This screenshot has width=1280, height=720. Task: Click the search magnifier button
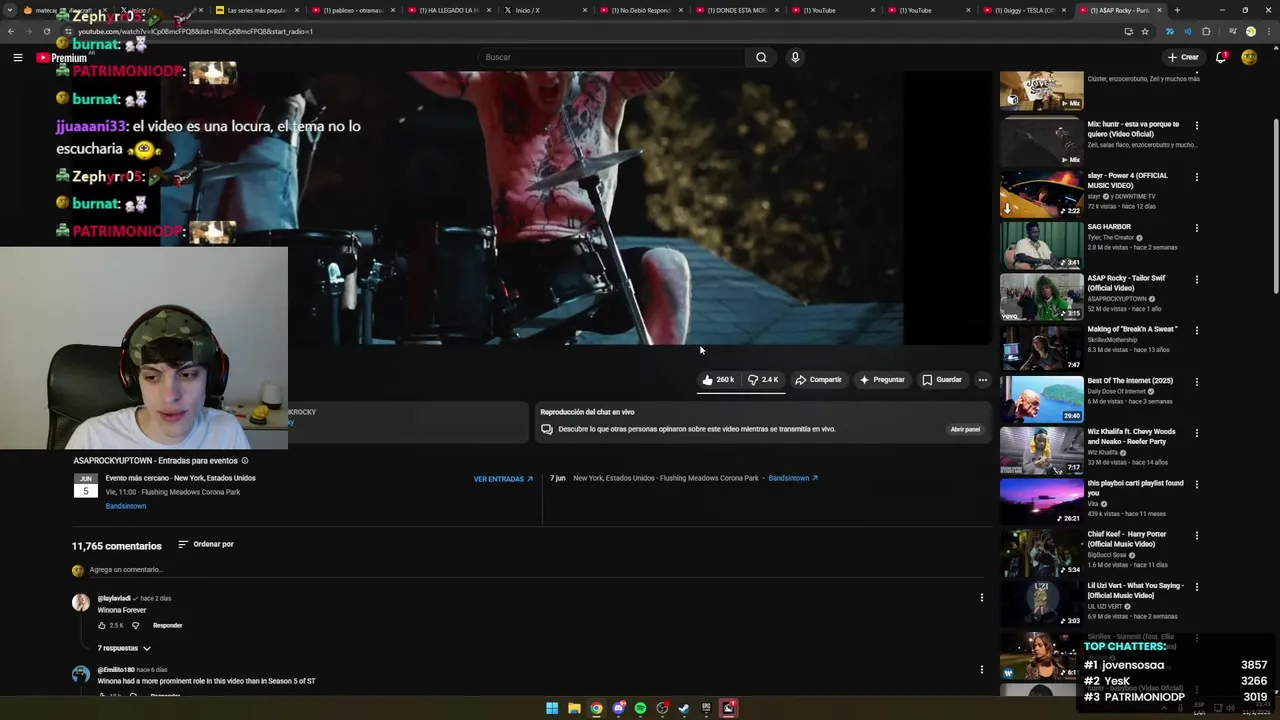pyautogui.click(x=761, y=57)
